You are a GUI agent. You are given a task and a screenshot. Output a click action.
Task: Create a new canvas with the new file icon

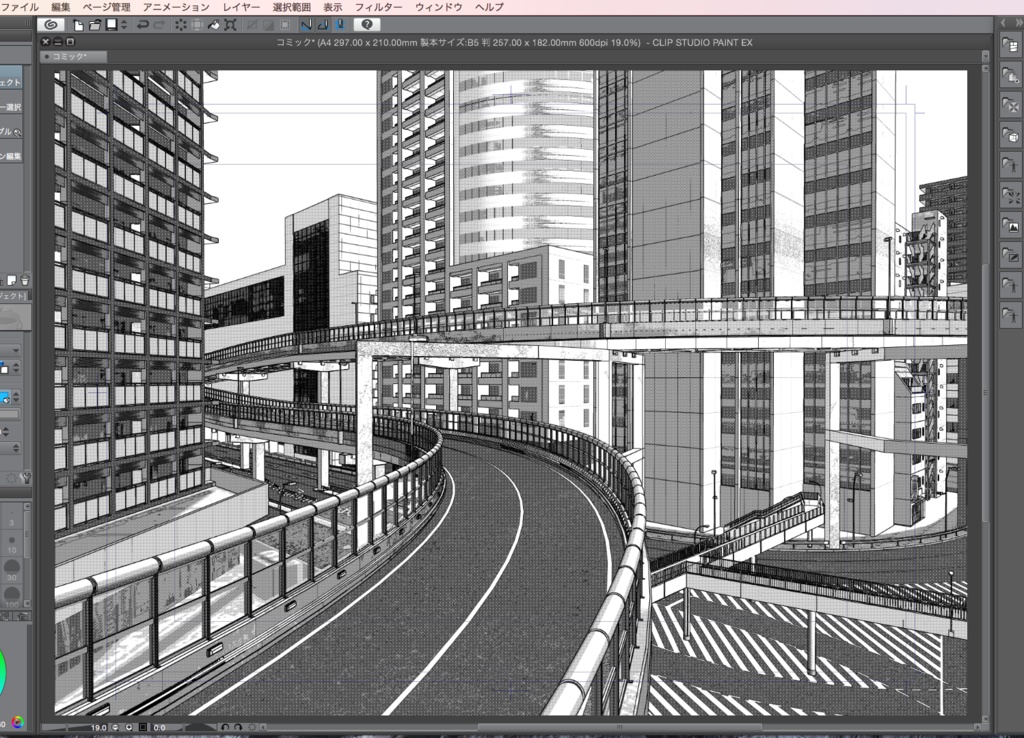(77, 23)
